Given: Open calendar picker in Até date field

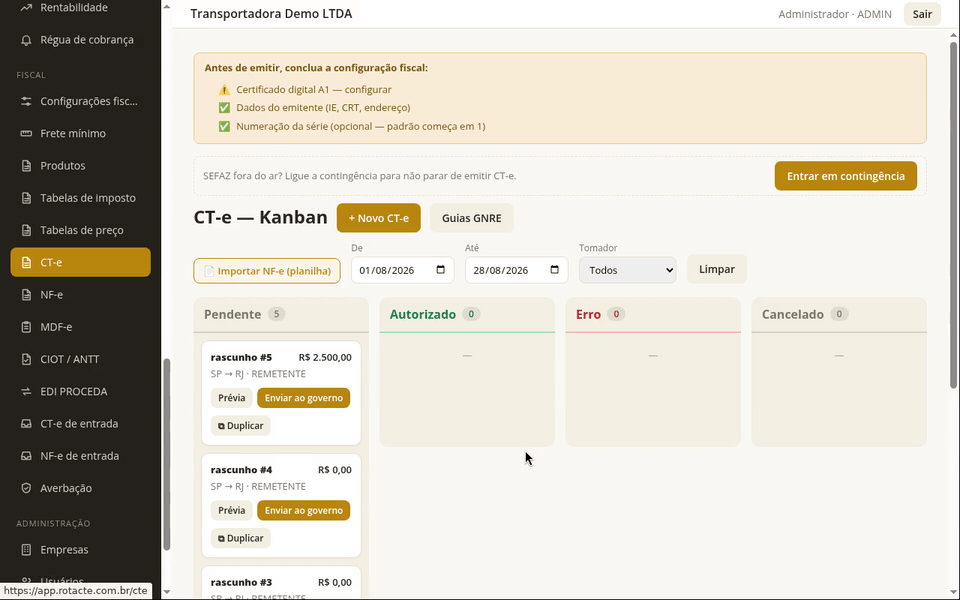Looking at the screenshot, I should click(x=554, y=270).
